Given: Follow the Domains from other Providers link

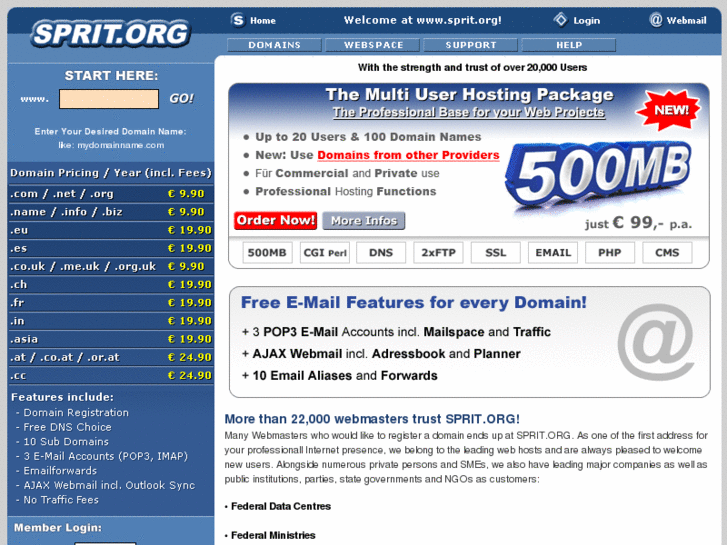Looking at the screenshot, I should point(408,155).
